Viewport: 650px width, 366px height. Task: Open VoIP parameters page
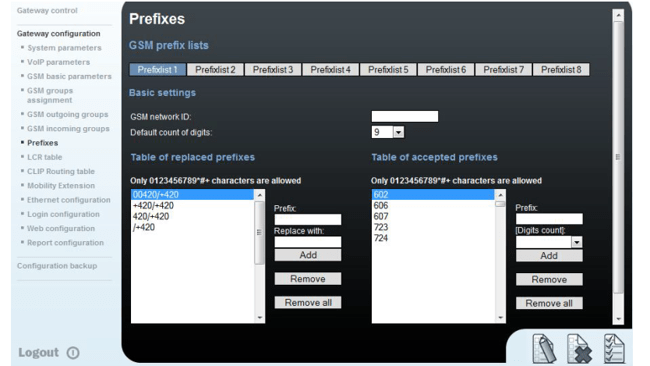(58, 62)
